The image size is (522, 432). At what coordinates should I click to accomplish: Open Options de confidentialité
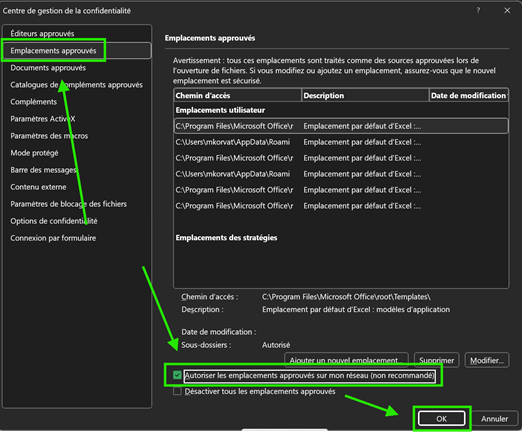(54, 221)
